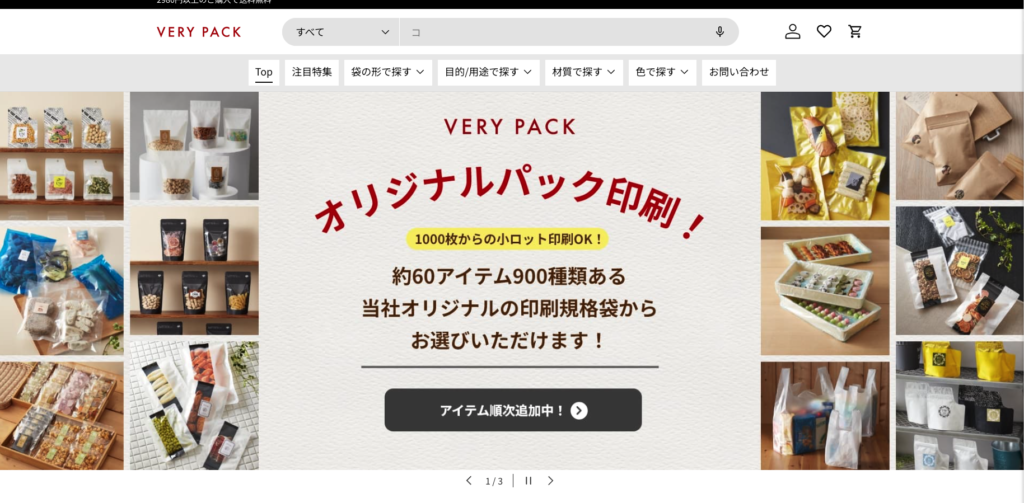Image resolution: width=1024 pixels, height=503 pixels.
Task: Expand 色で探す menu
Action: (x=662, y=73)
